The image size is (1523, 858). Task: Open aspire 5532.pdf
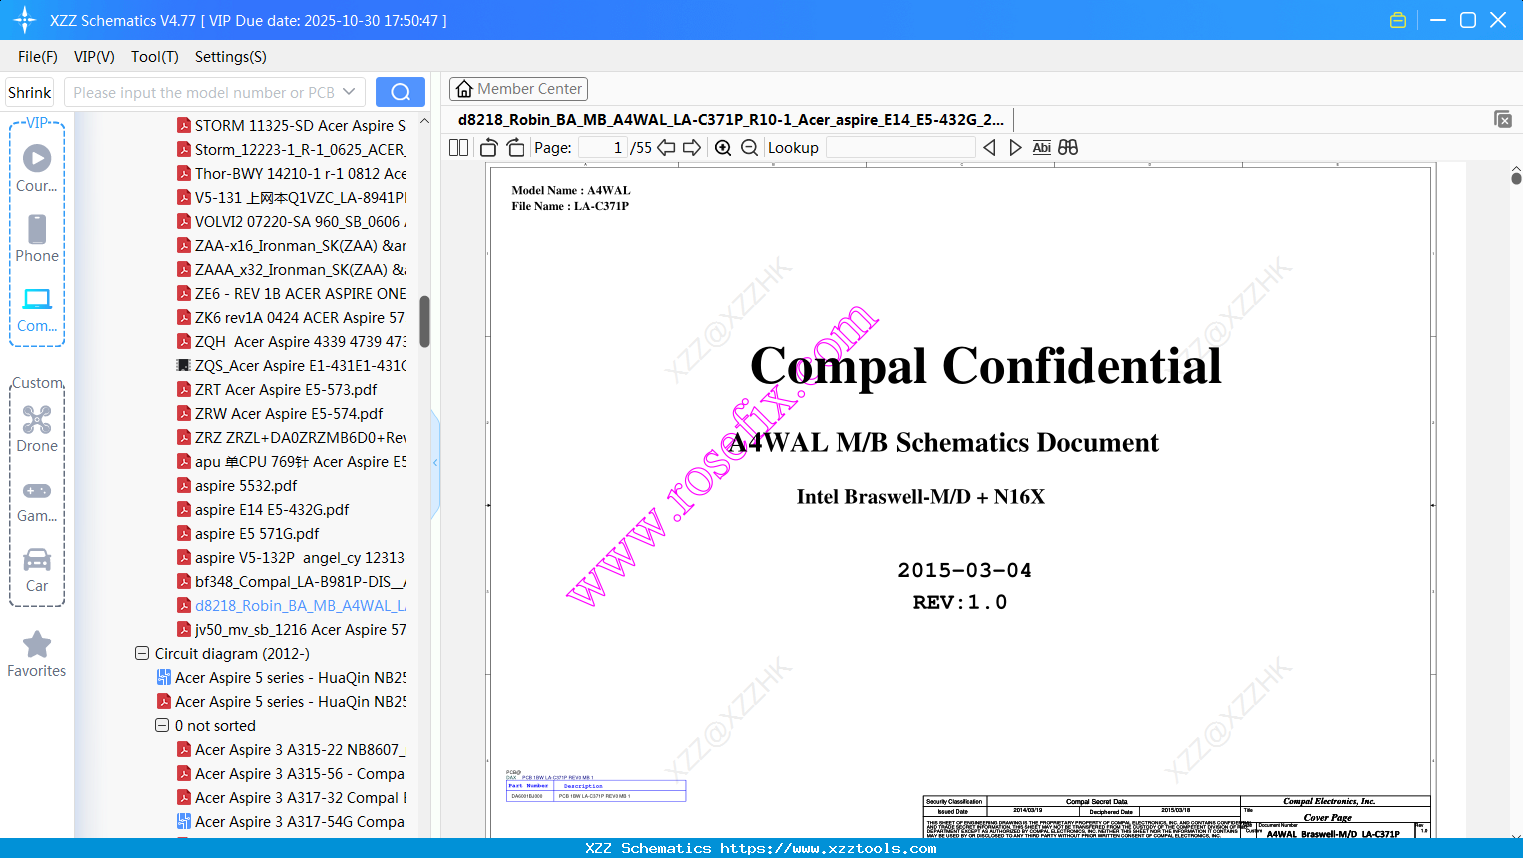(246, 486)
